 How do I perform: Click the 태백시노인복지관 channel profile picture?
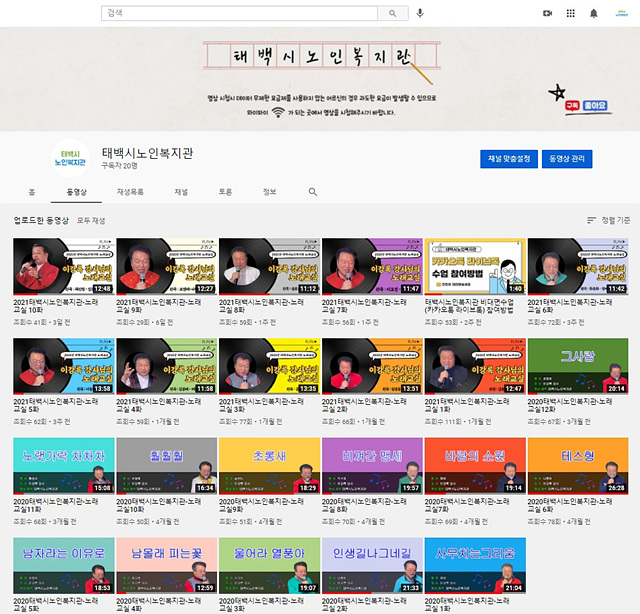(70, 158)
